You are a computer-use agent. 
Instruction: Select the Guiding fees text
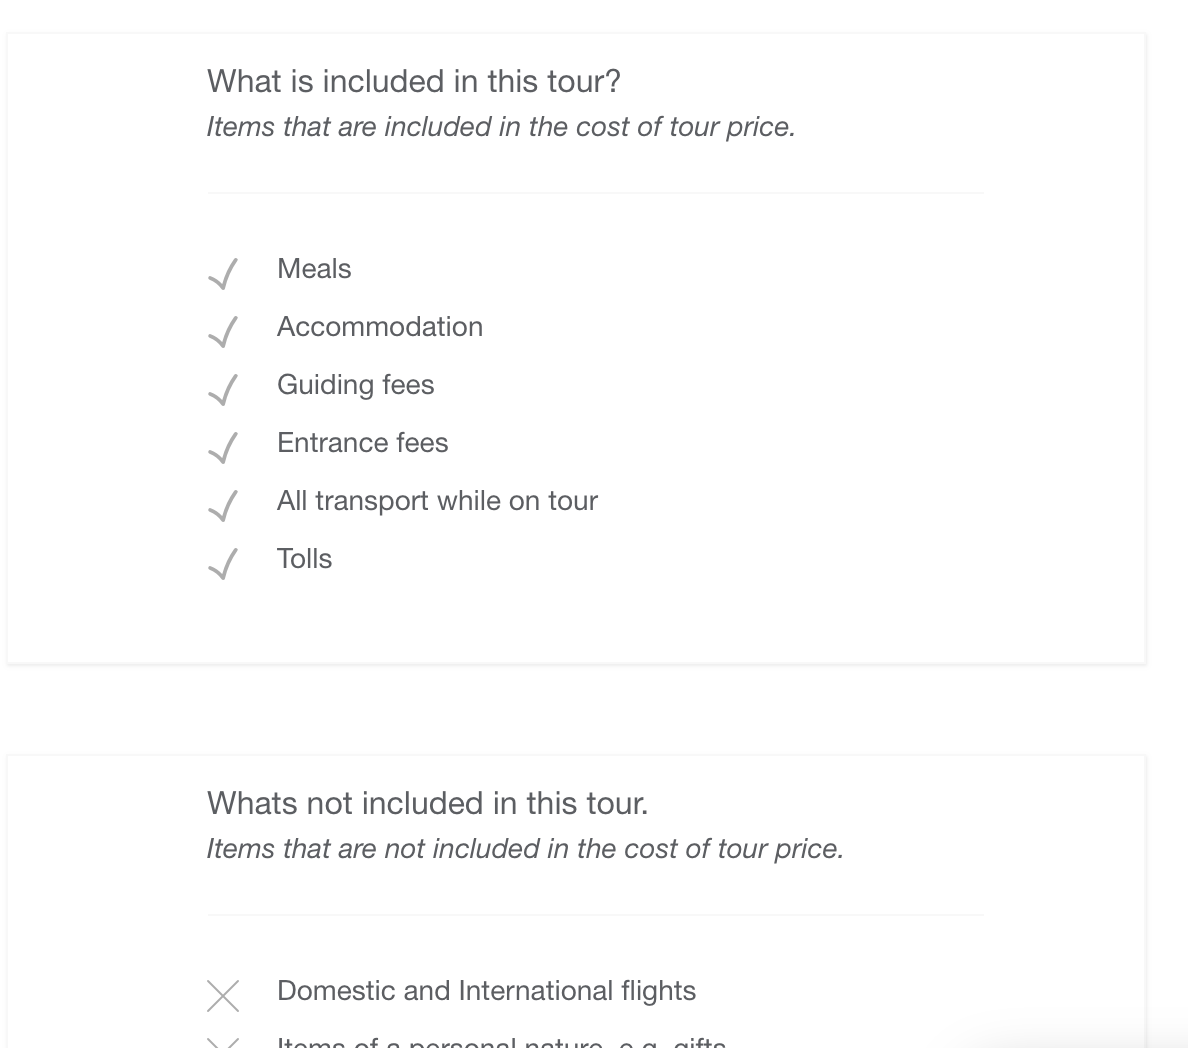click(355, 385)
